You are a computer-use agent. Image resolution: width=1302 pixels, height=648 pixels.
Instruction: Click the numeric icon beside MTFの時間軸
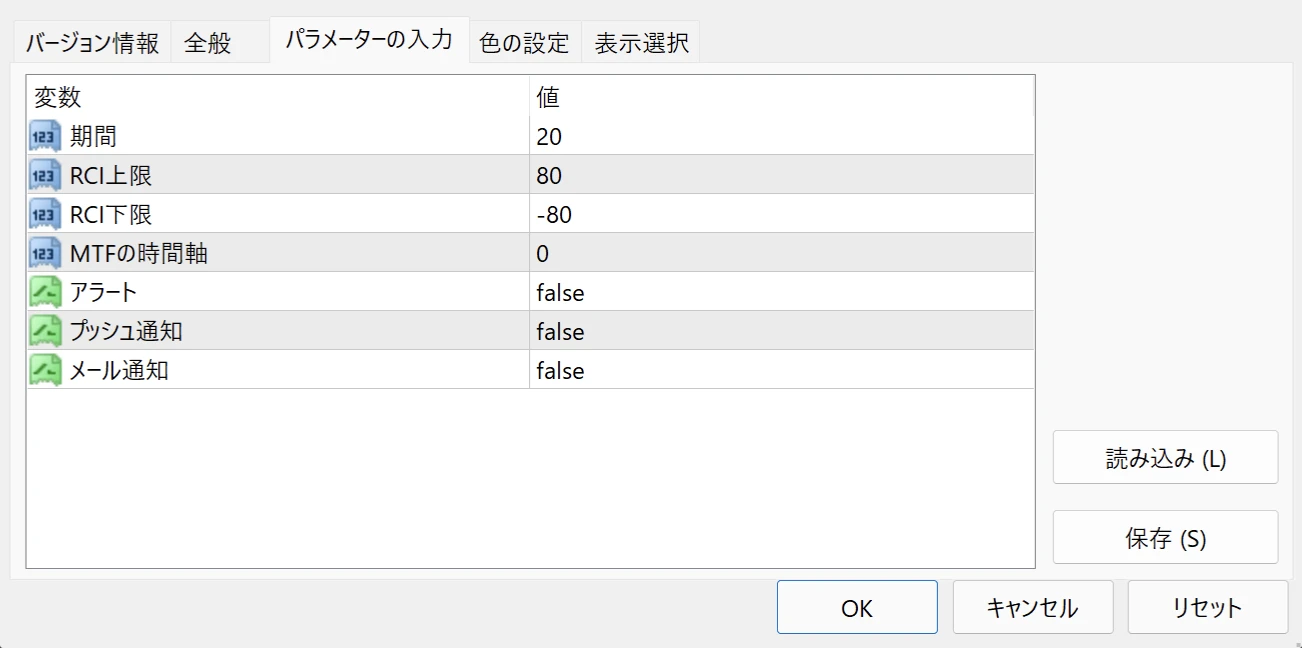(44, 252)
